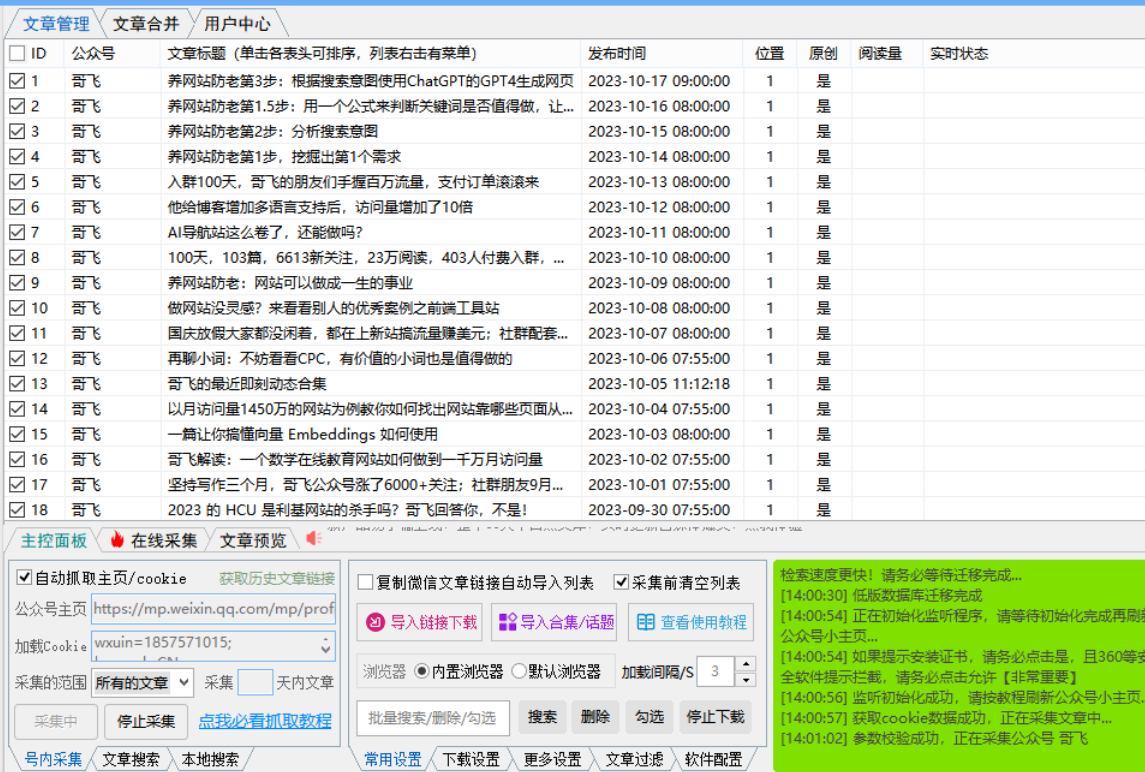Click the flame icon on 在线采集 tab
This screenshot has width=1145, height=772.
click(x=117, y=540)
